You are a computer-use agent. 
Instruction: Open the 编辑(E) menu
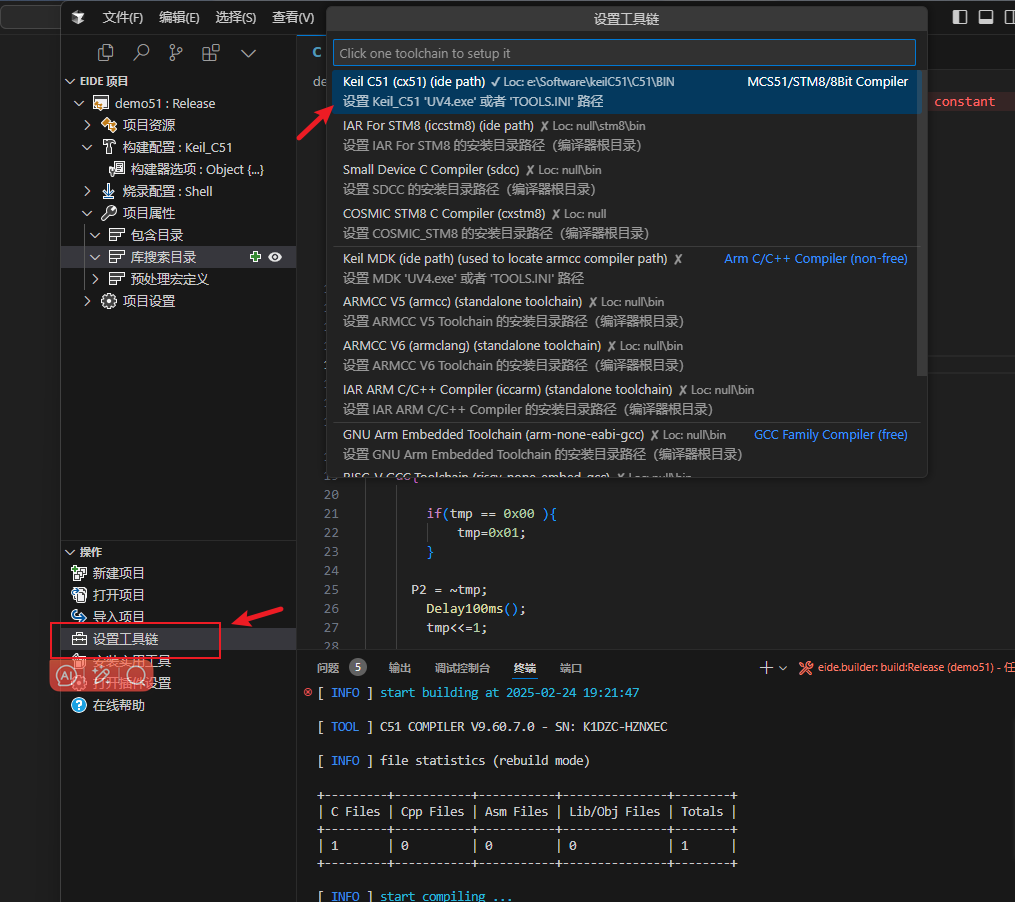179,17
